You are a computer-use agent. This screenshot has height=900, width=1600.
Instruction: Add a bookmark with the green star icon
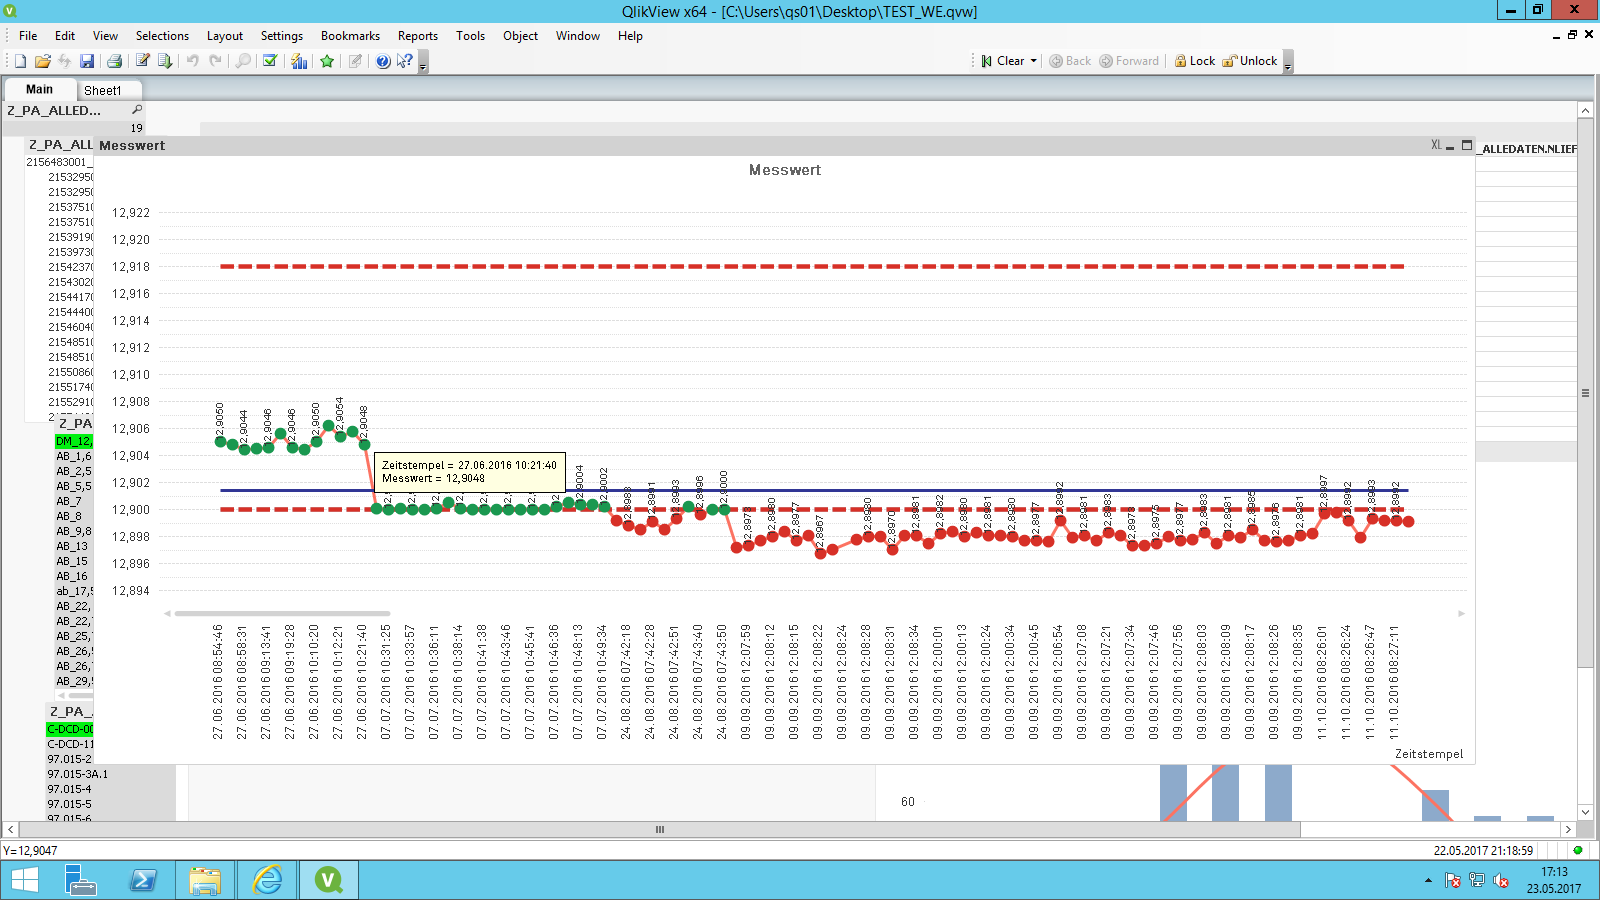click(327, 61)
